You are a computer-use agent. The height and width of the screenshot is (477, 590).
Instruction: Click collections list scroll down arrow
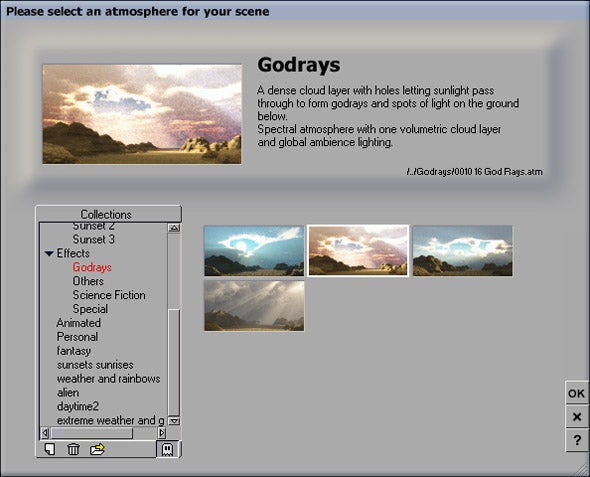[x=174, y=421]
